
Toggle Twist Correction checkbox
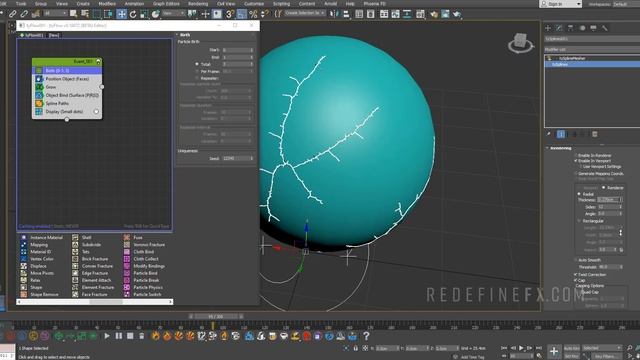[x=576, y=275]
